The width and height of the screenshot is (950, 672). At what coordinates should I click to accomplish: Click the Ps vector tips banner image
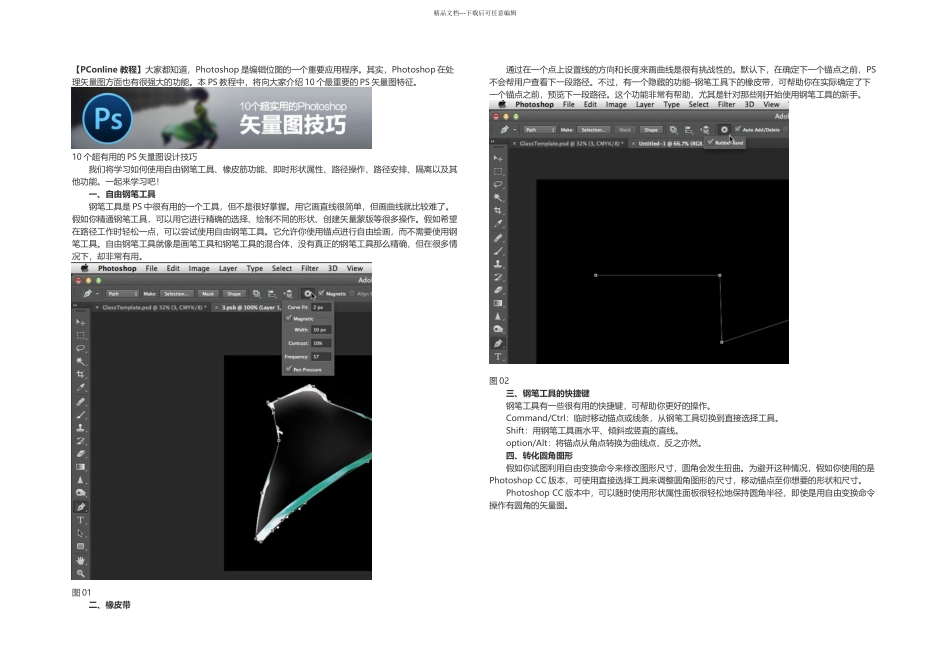[x=221, y=118]
